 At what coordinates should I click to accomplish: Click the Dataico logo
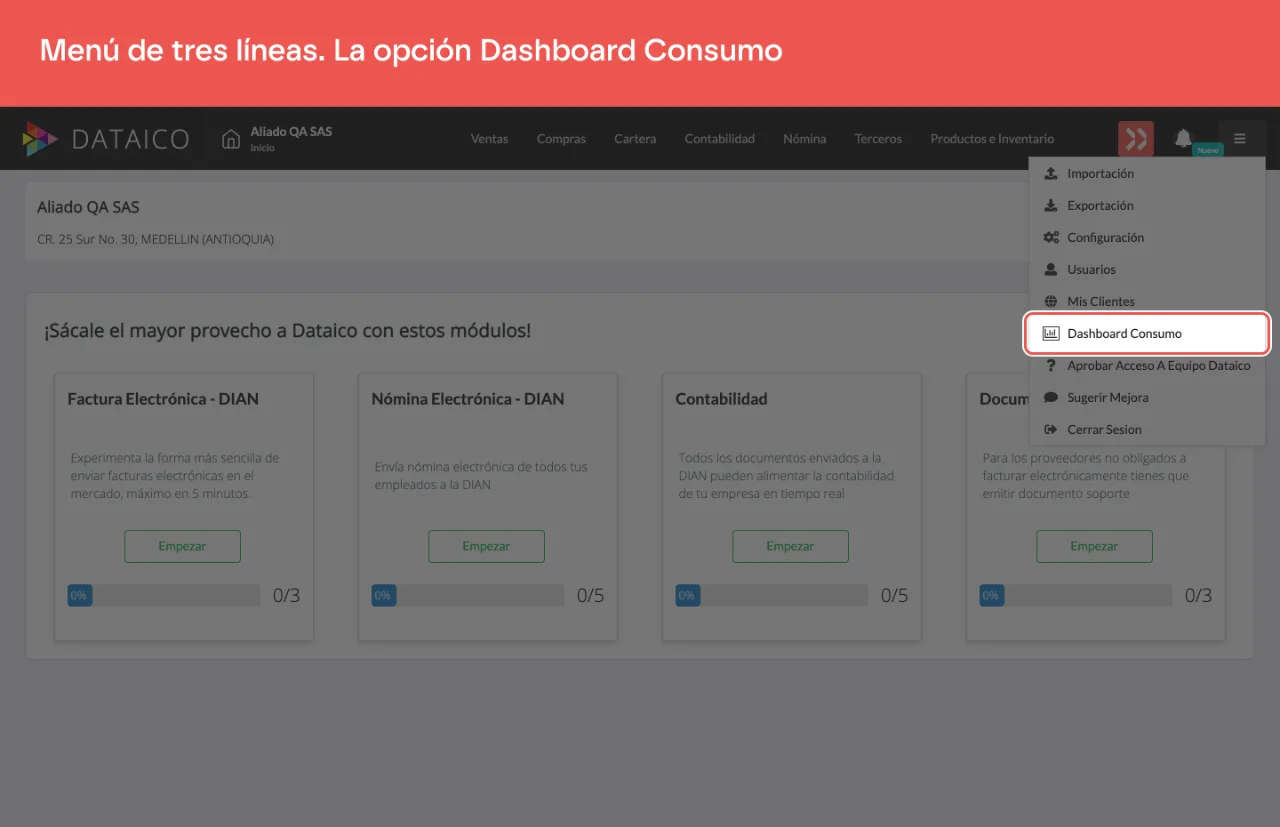coord(106,139)
